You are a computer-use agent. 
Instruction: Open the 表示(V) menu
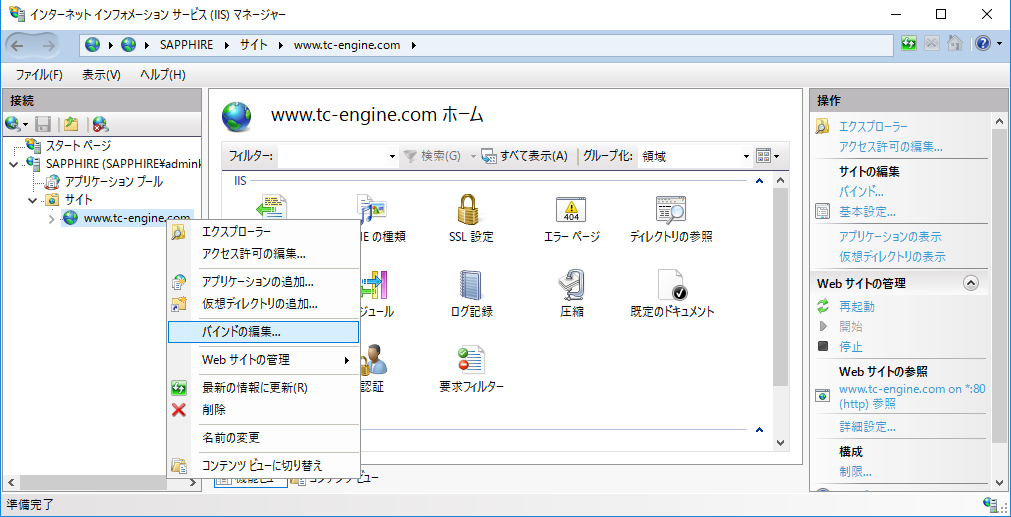tap(101, 75)
